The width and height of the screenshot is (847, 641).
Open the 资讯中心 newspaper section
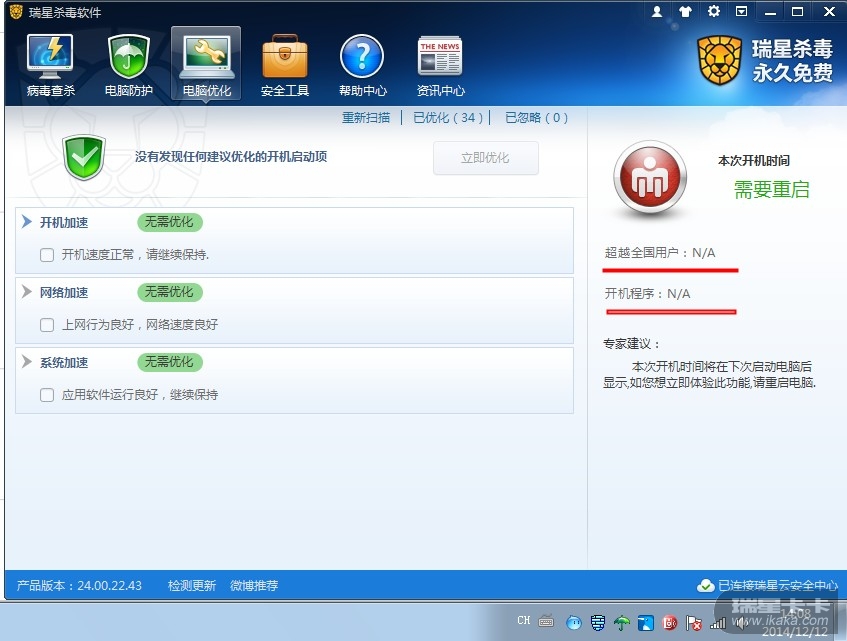point(440,65)
